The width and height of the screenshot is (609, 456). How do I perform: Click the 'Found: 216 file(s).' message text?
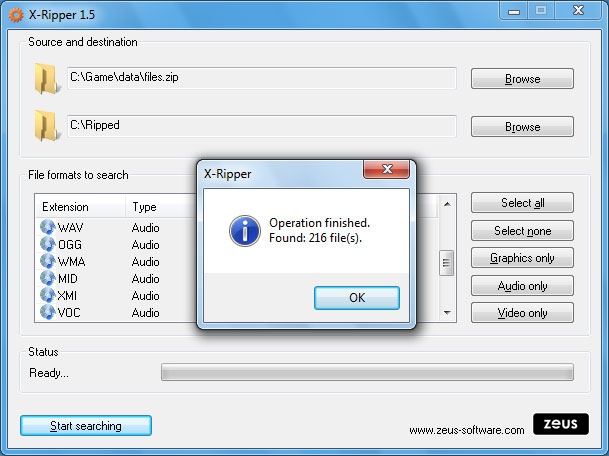point(315,238)
